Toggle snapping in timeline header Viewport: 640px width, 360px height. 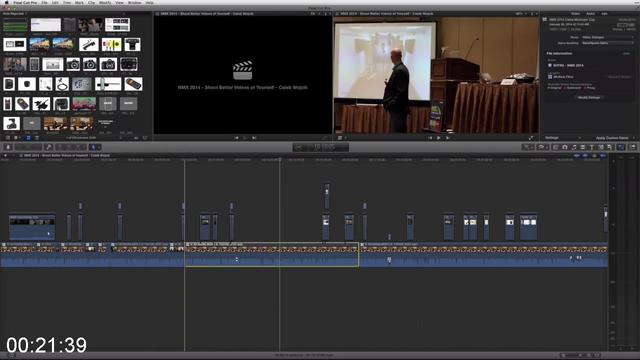coord(603,156)
